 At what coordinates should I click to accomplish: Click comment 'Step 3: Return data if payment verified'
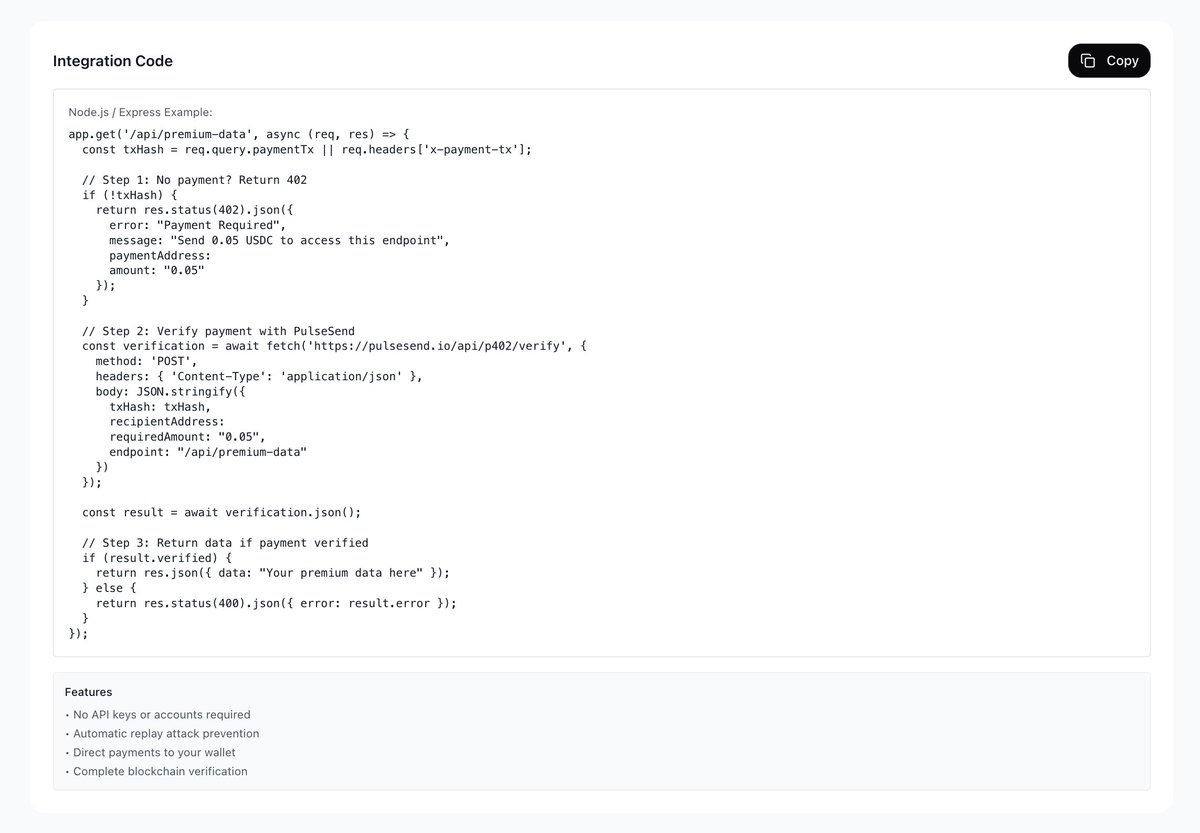coord(225,543)
